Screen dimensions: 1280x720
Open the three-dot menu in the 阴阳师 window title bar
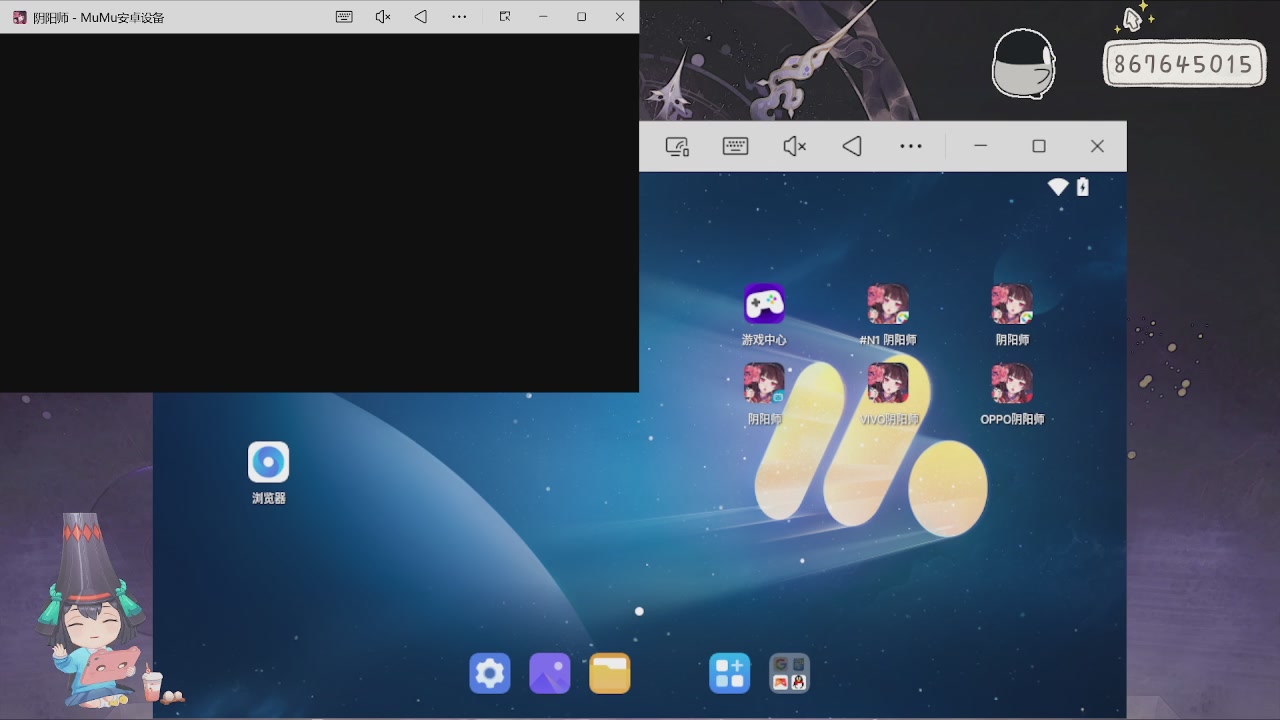459,17
